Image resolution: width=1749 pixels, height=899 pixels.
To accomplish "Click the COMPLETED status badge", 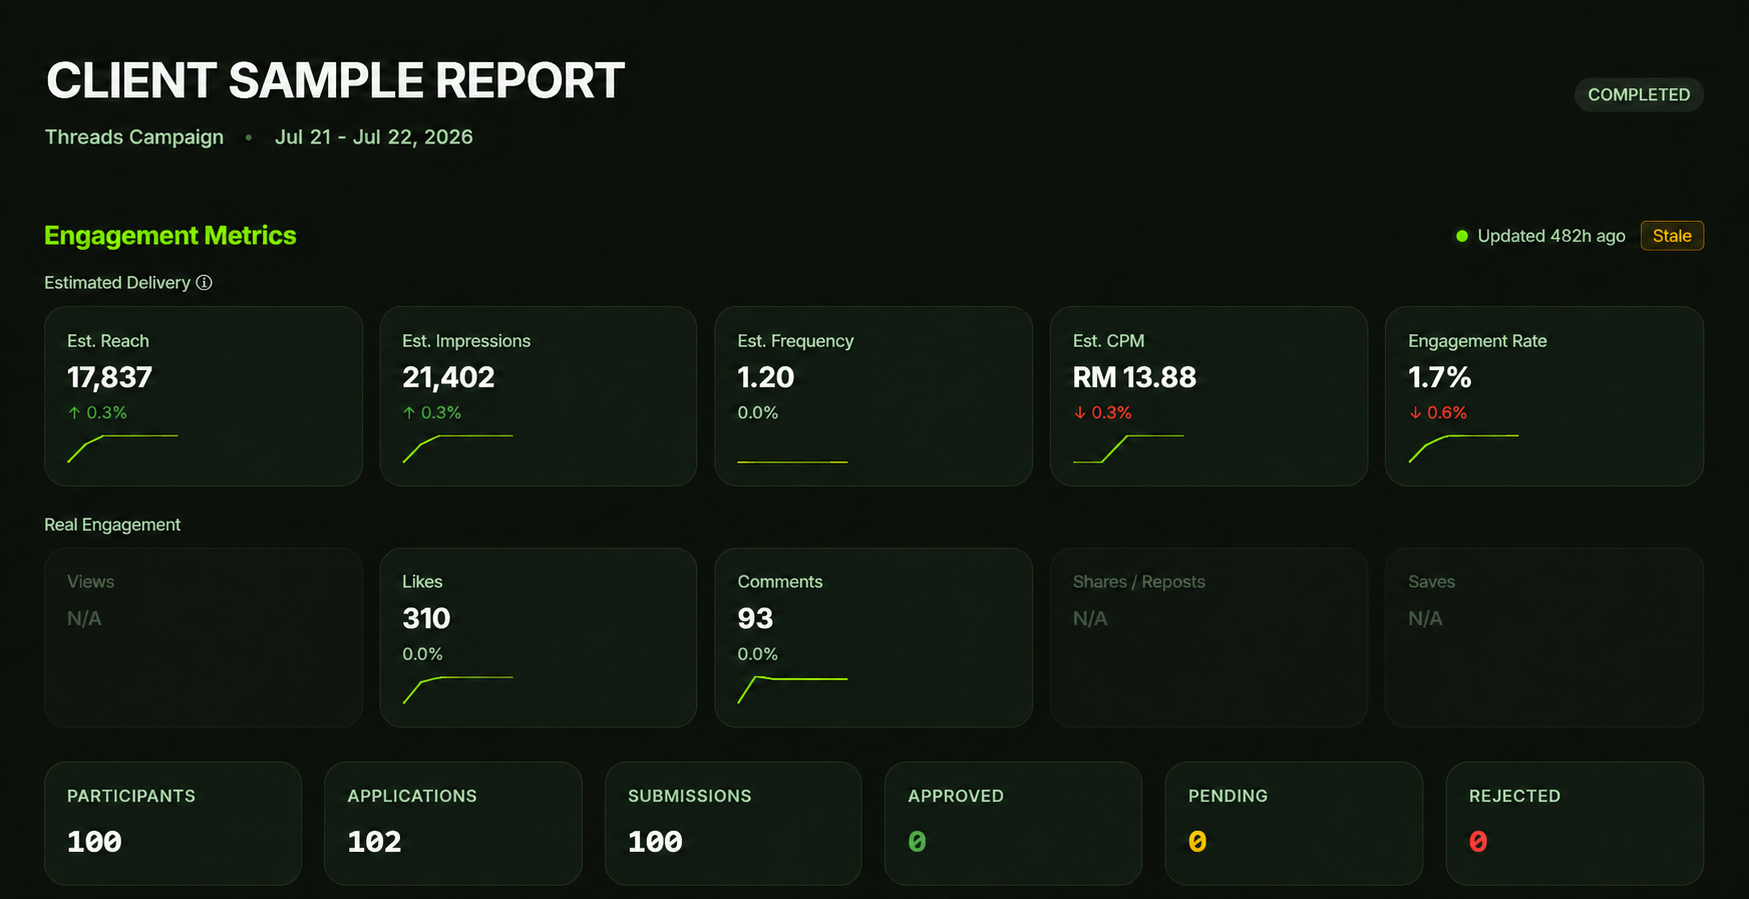I will pyautogui.click(x=1639, y=95).
